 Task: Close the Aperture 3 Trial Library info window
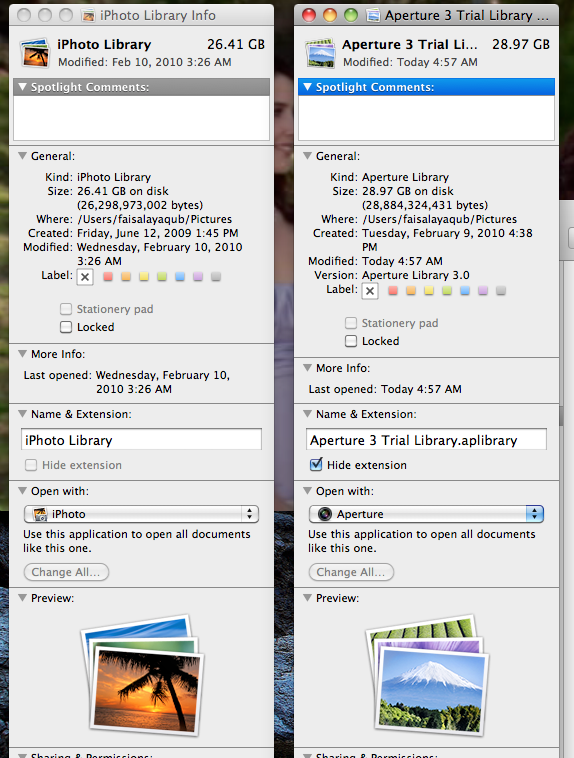(x=309, y=15)
